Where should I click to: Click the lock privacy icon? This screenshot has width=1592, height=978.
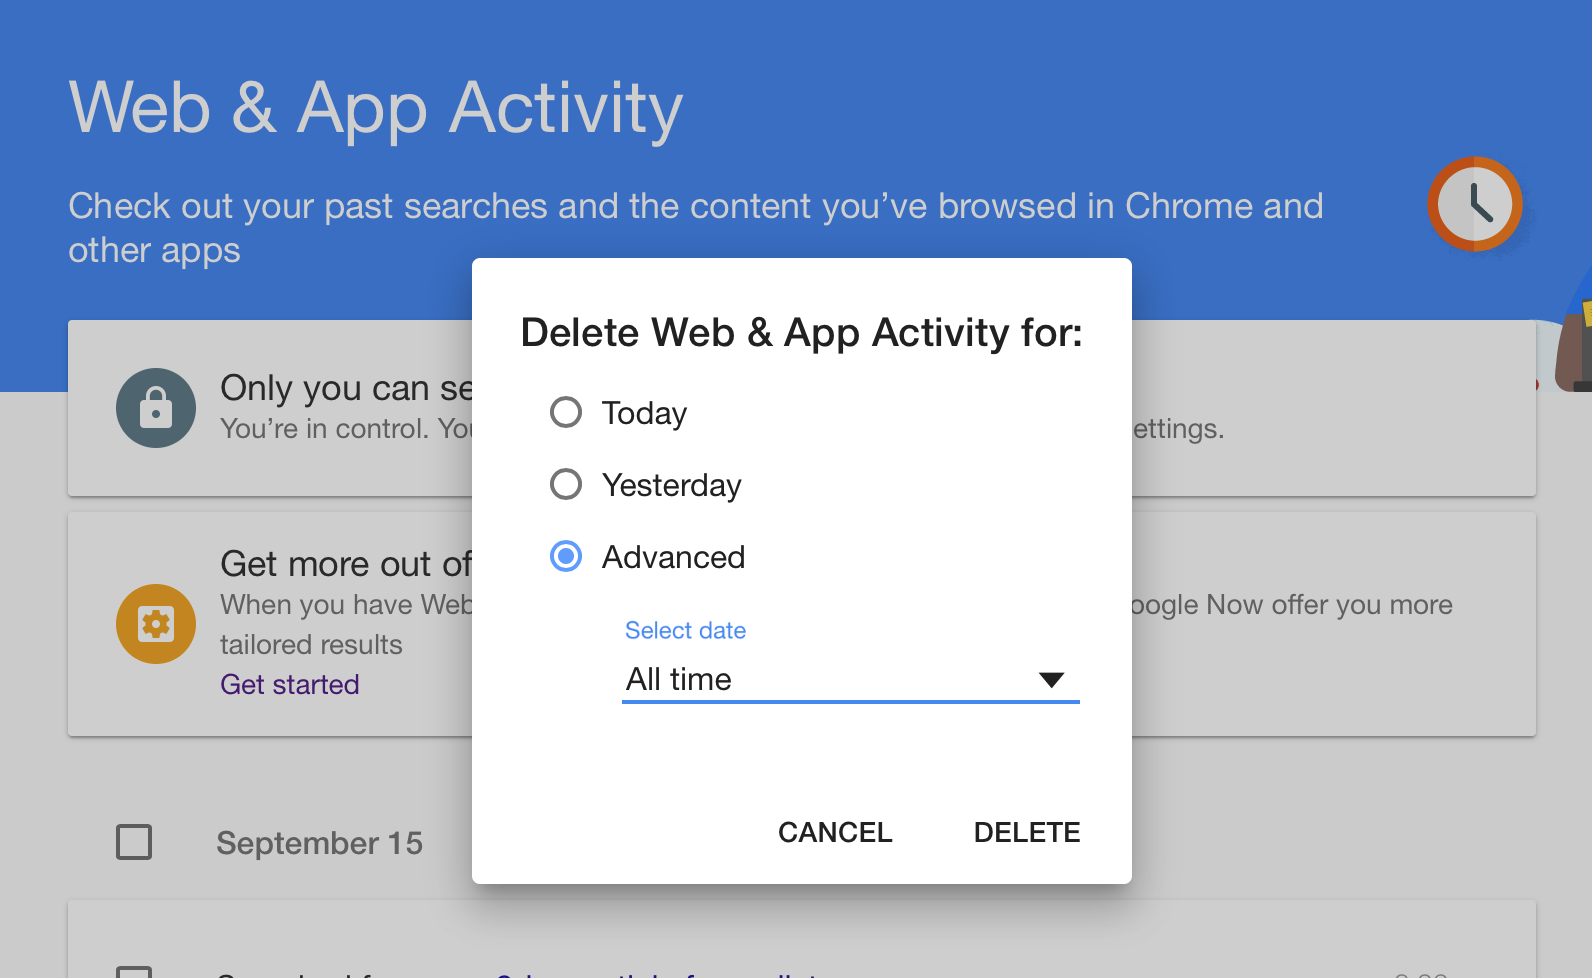[156, 408]
